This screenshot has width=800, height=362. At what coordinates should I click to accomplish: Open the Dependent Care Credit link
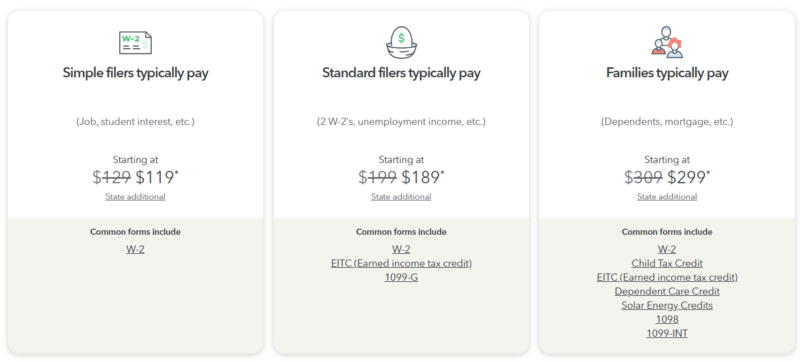[667, 292]
